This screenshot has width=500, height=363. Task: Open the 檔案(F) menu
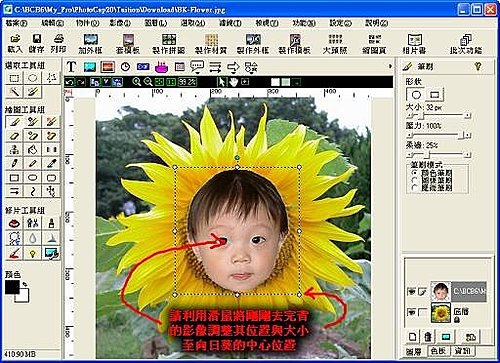tap(16, 23)
